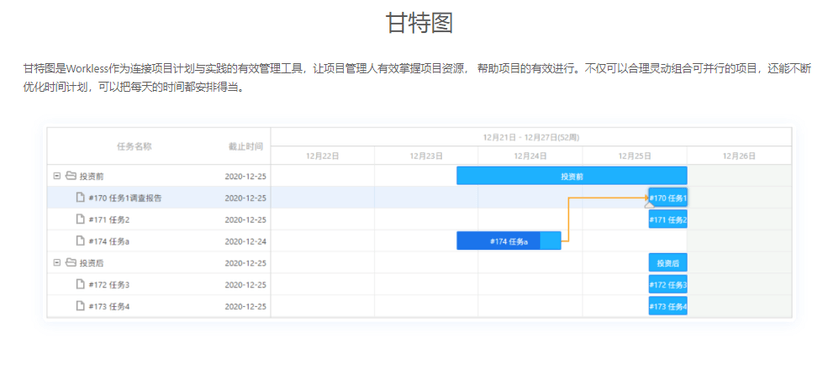
Task: Collapse the 投资前 group with minus box
Action: point(57,176)
